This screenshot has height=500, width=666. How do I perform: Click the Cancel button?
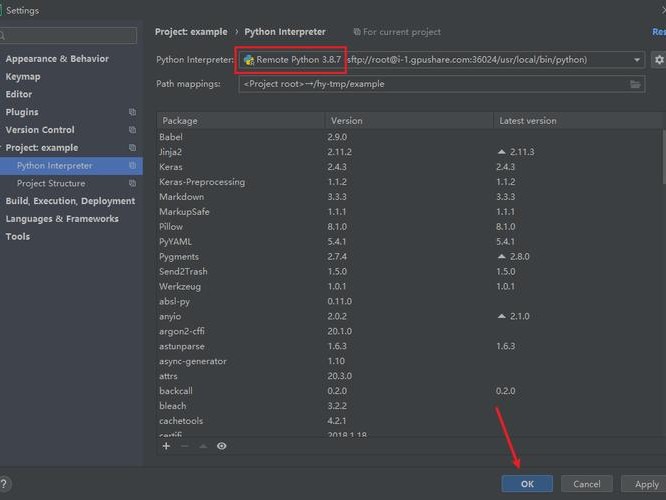(587, 484)
